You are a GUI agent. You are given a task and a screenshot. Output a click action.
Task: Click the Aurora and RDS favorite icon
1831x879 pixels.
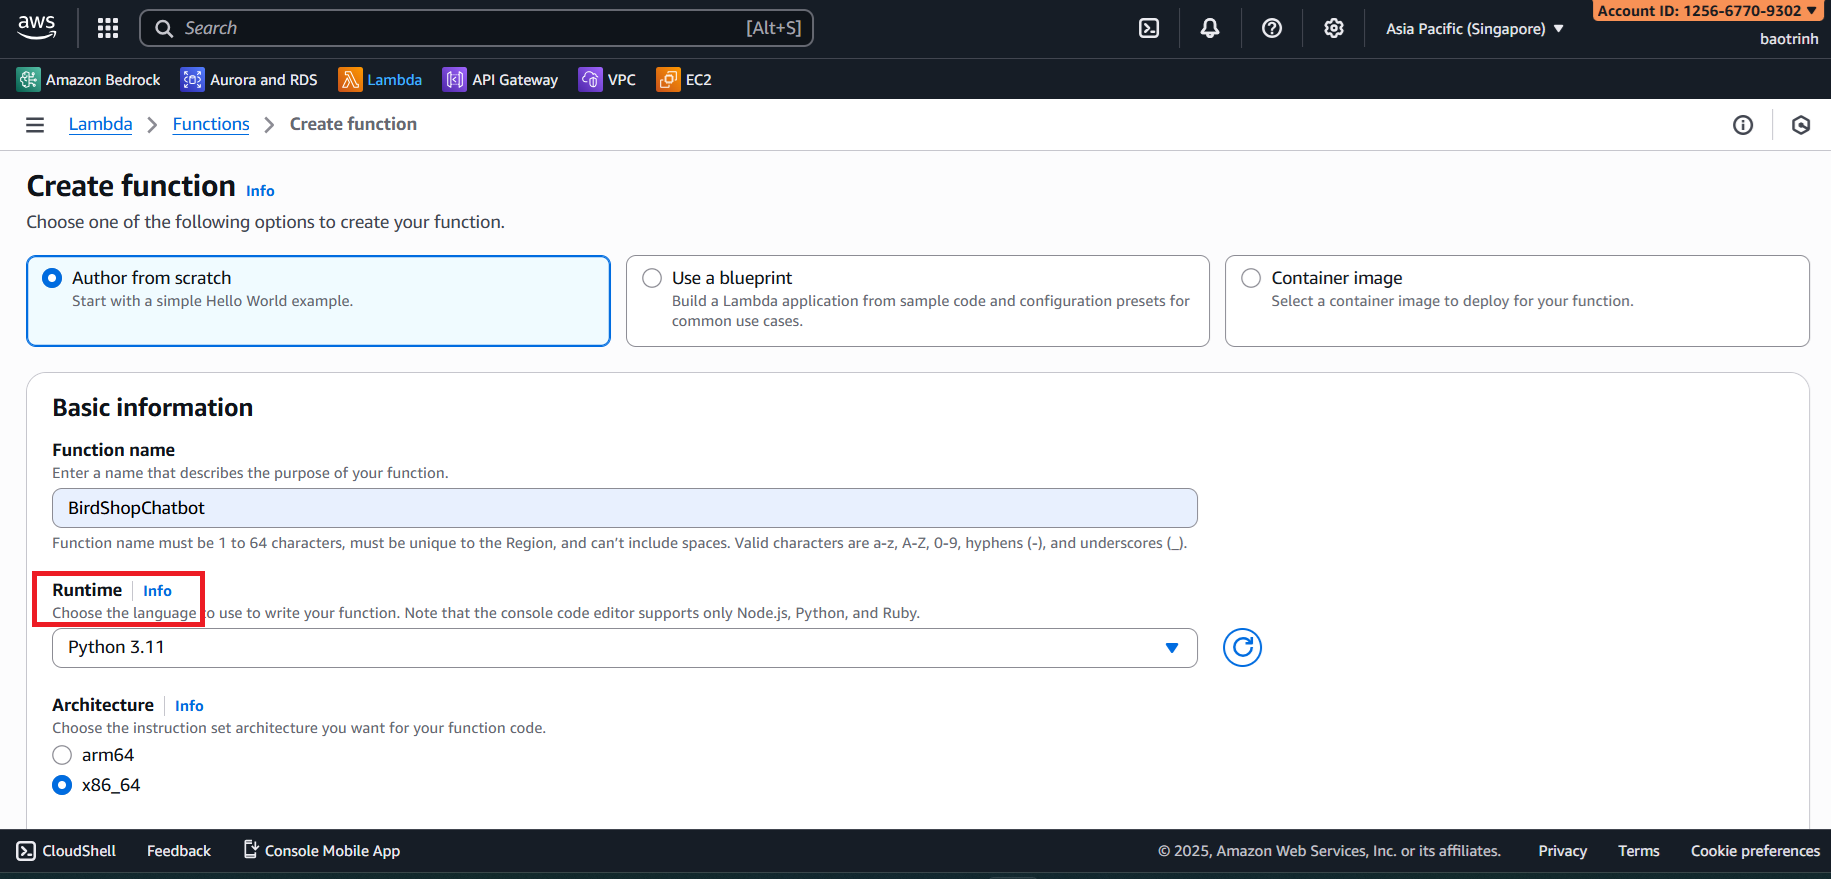coord(192,79)
